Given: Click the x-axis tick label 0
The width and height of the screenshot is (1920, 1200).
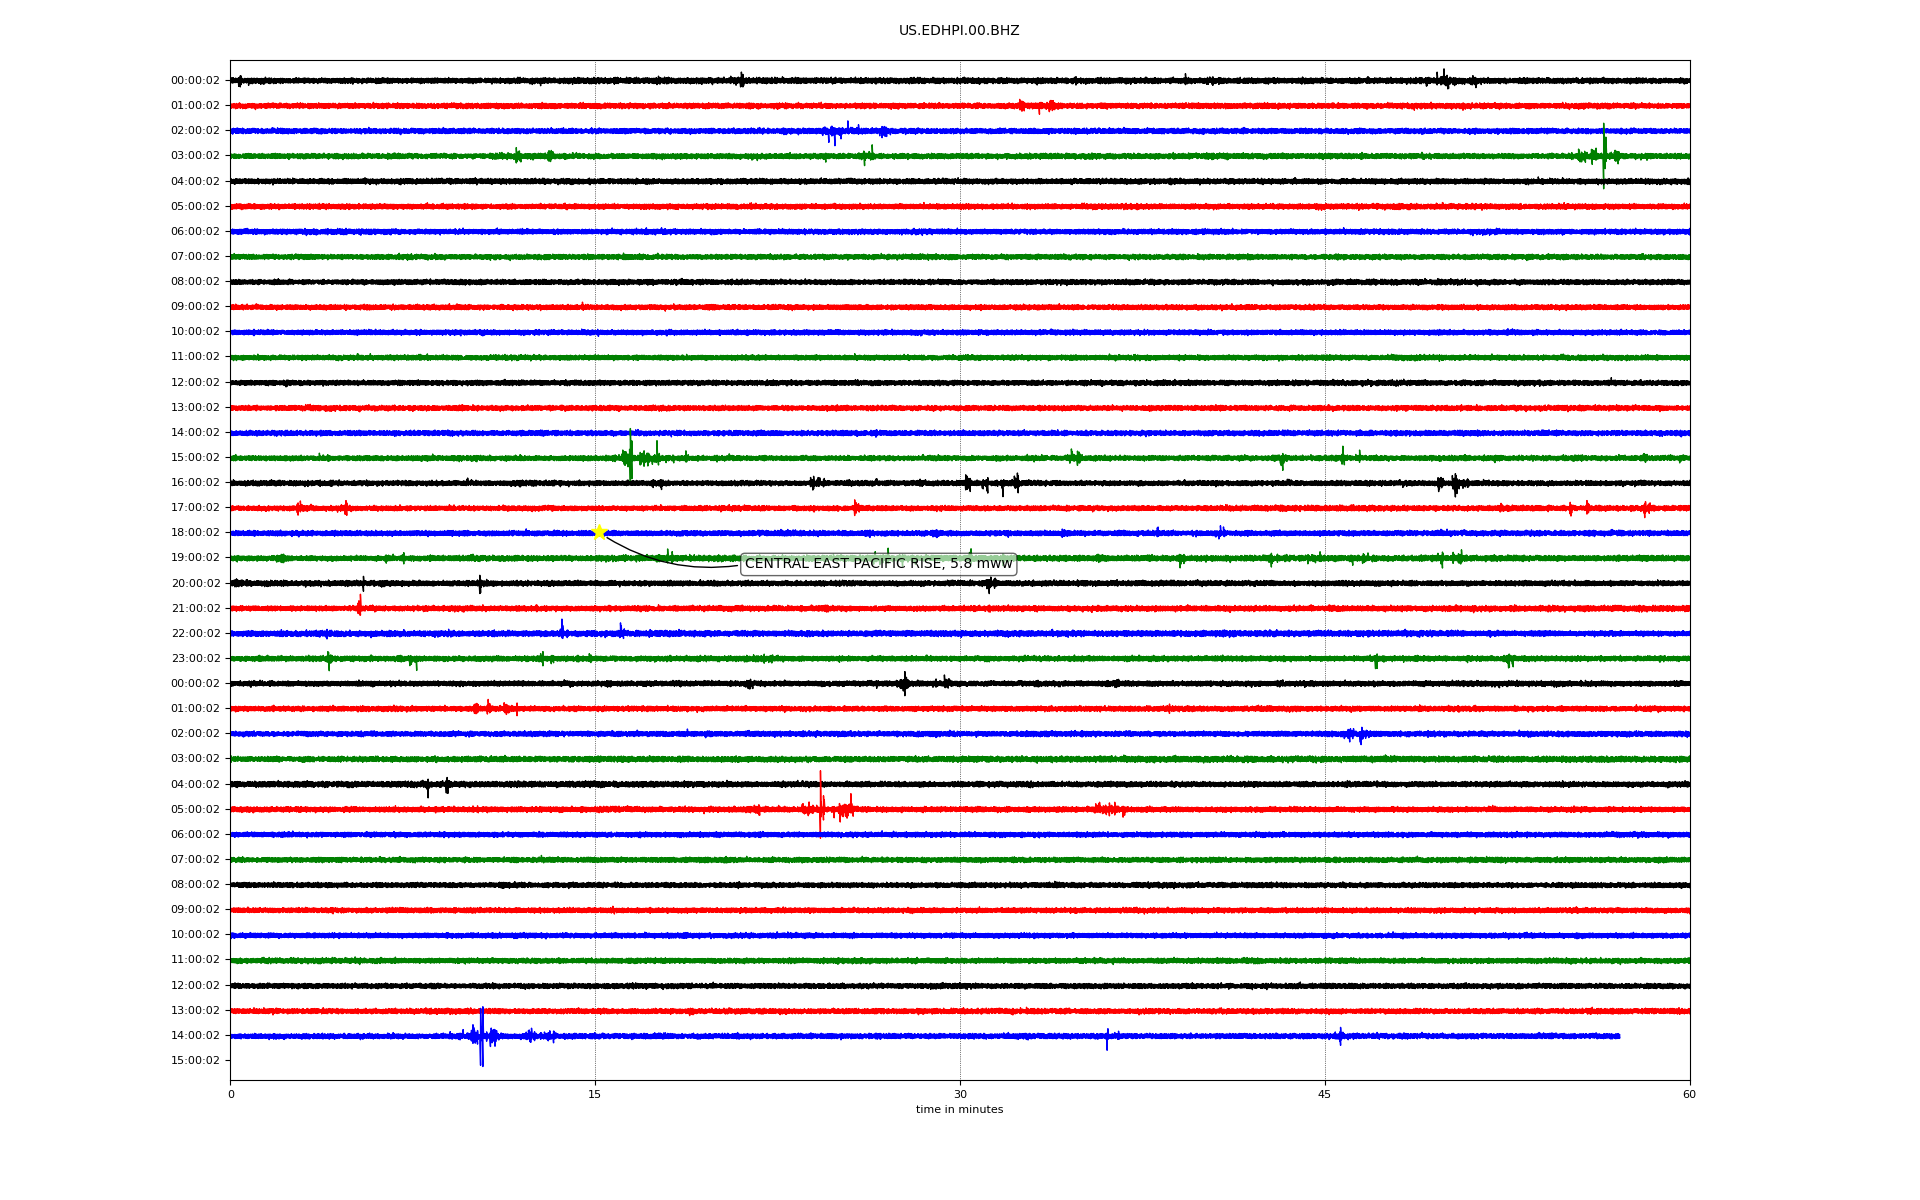Looking at the screenshot, I should pos(231,1094).
